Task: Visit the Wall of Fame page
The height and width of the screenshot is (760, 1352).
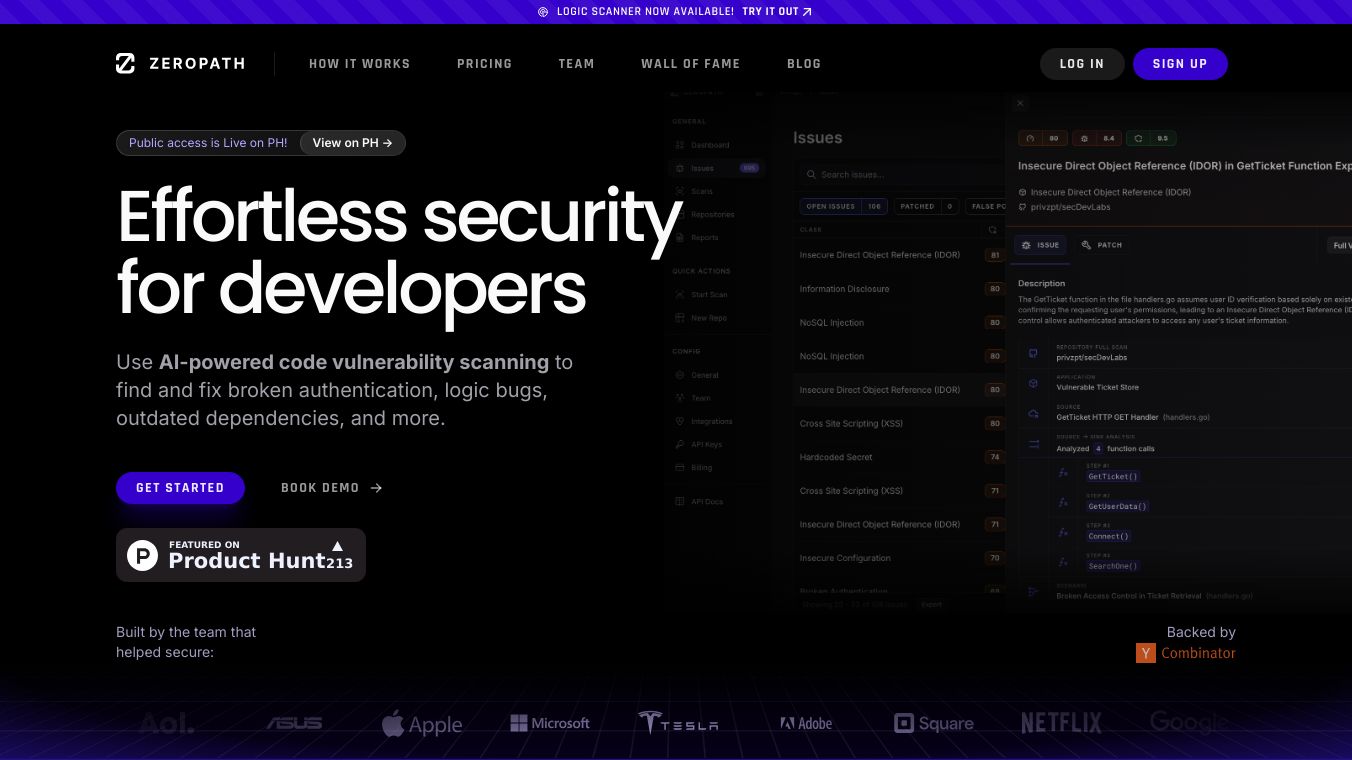Action: pos(691,64)
